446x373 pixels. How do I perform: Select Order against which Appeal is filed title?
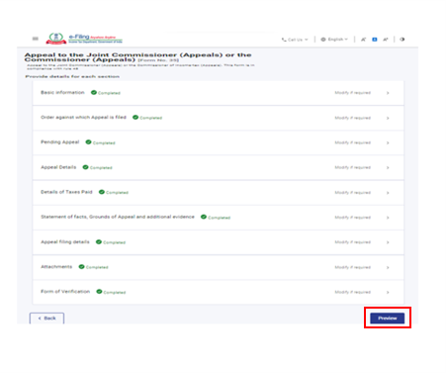click(83, 117)
